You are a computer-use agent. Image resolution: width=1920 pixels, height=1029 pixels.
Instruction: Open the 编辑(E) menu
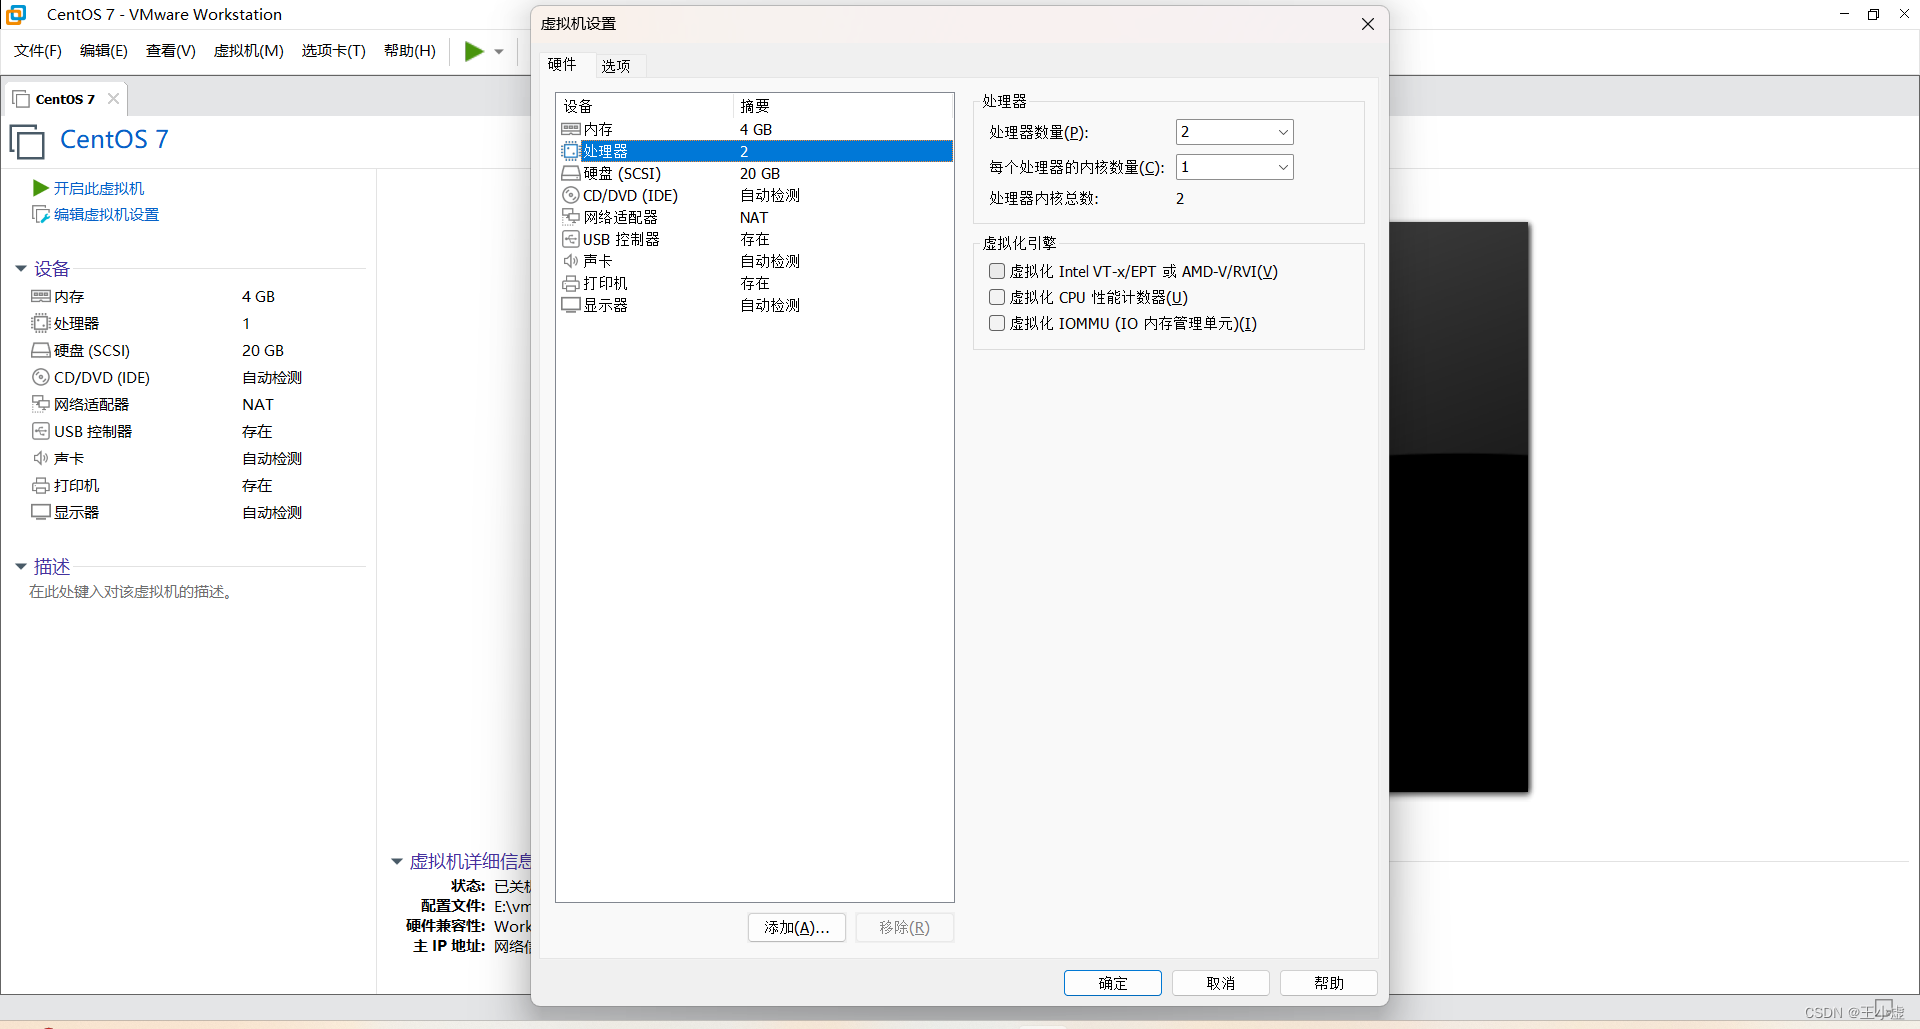(104, 51)
